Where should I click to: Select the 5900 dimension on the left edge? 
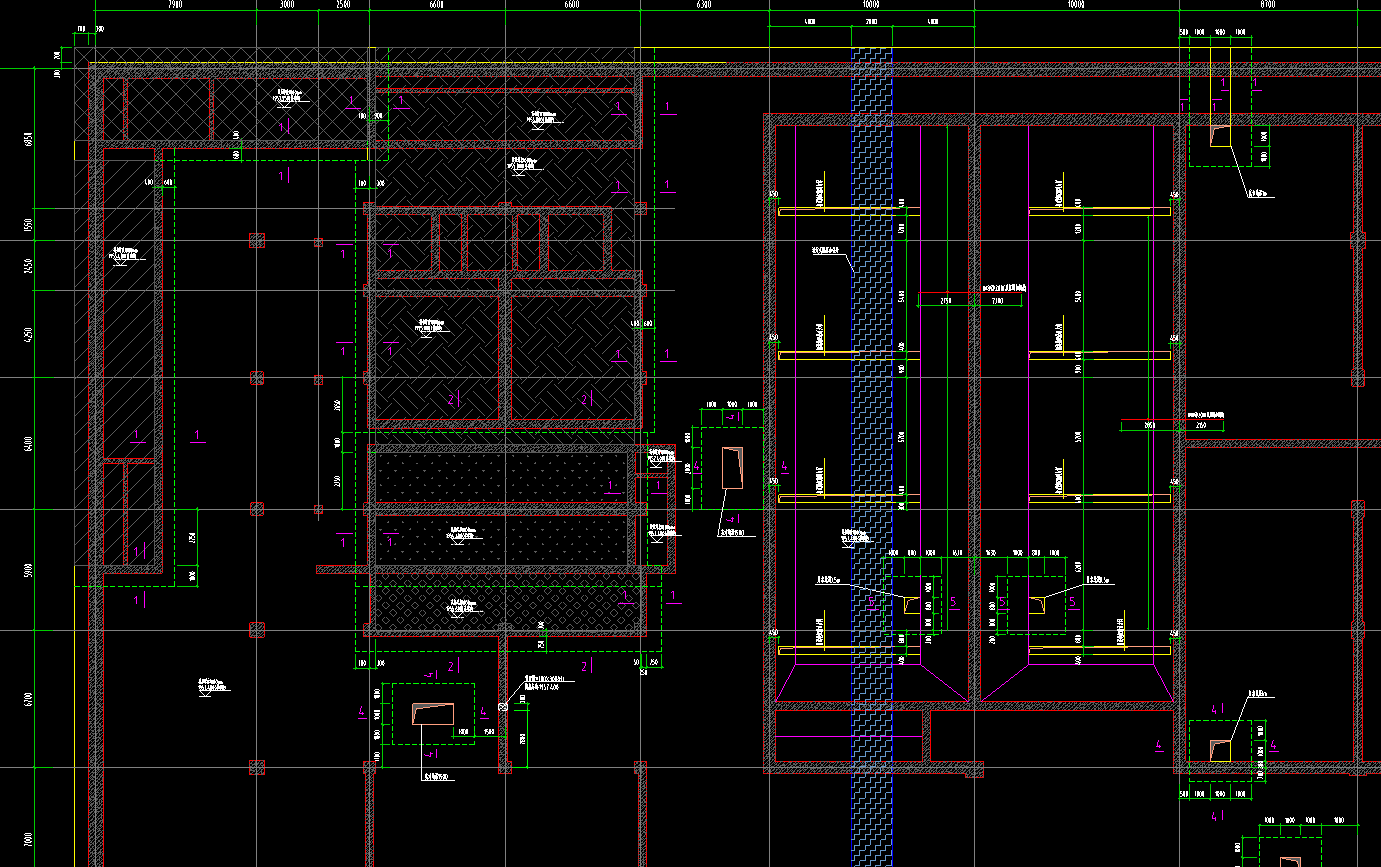coord(28,570)
